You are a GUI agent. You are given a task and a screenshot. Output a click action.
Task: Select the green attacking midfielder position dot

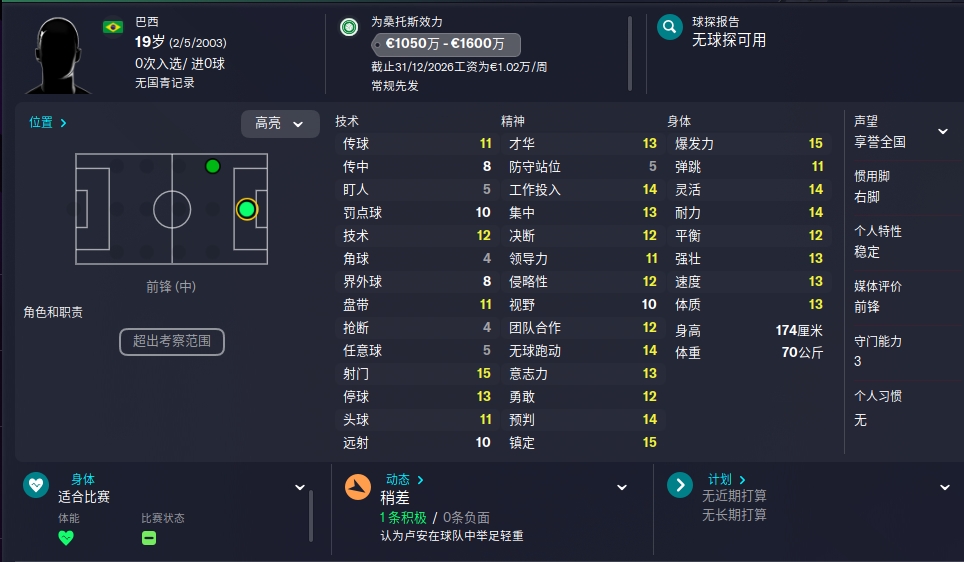click(213, 166)
